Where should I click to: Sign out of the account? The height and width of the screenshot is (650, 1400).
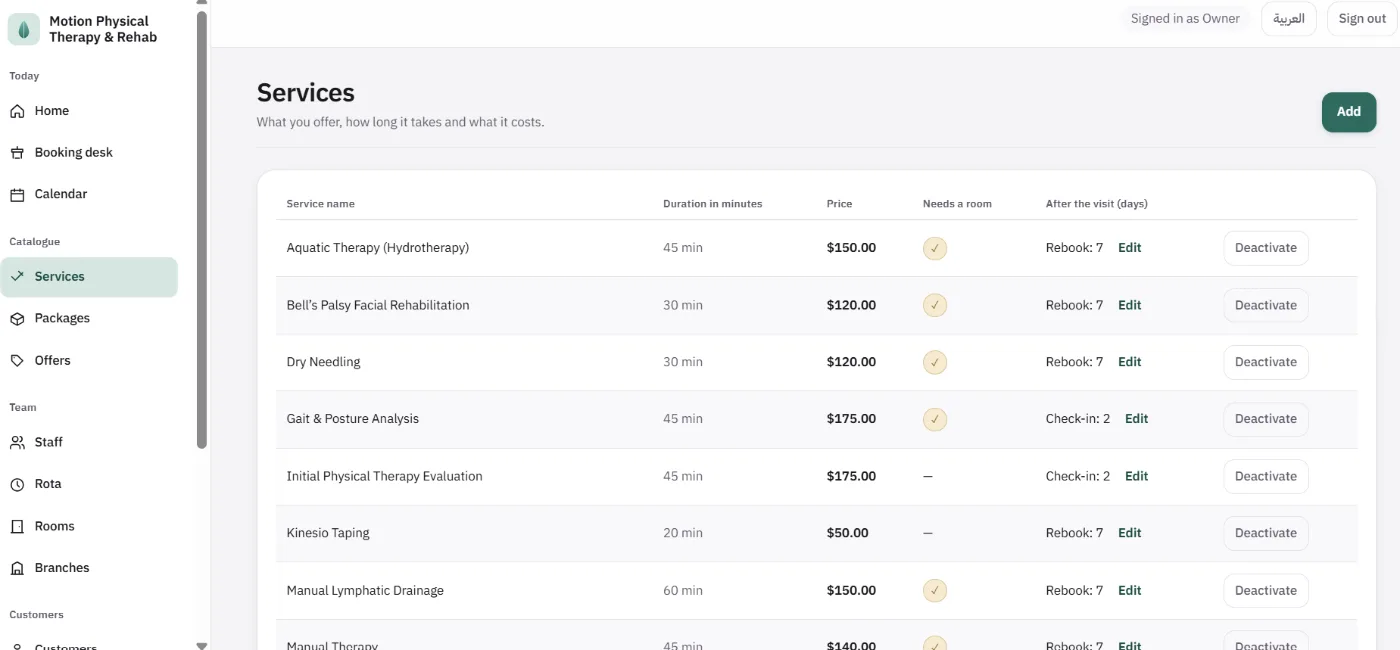click(x=1362, y=19)
